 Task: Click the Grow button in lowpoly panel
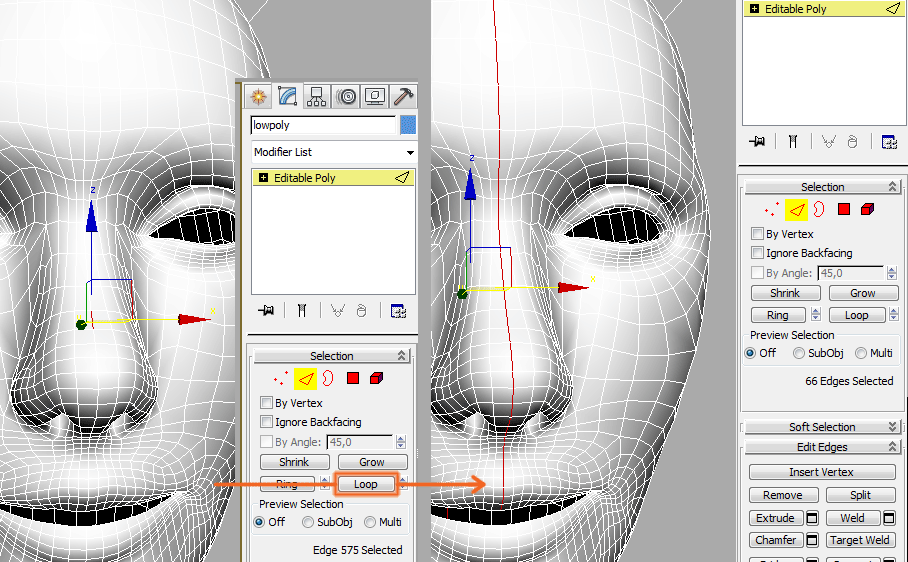coord(372,462)
